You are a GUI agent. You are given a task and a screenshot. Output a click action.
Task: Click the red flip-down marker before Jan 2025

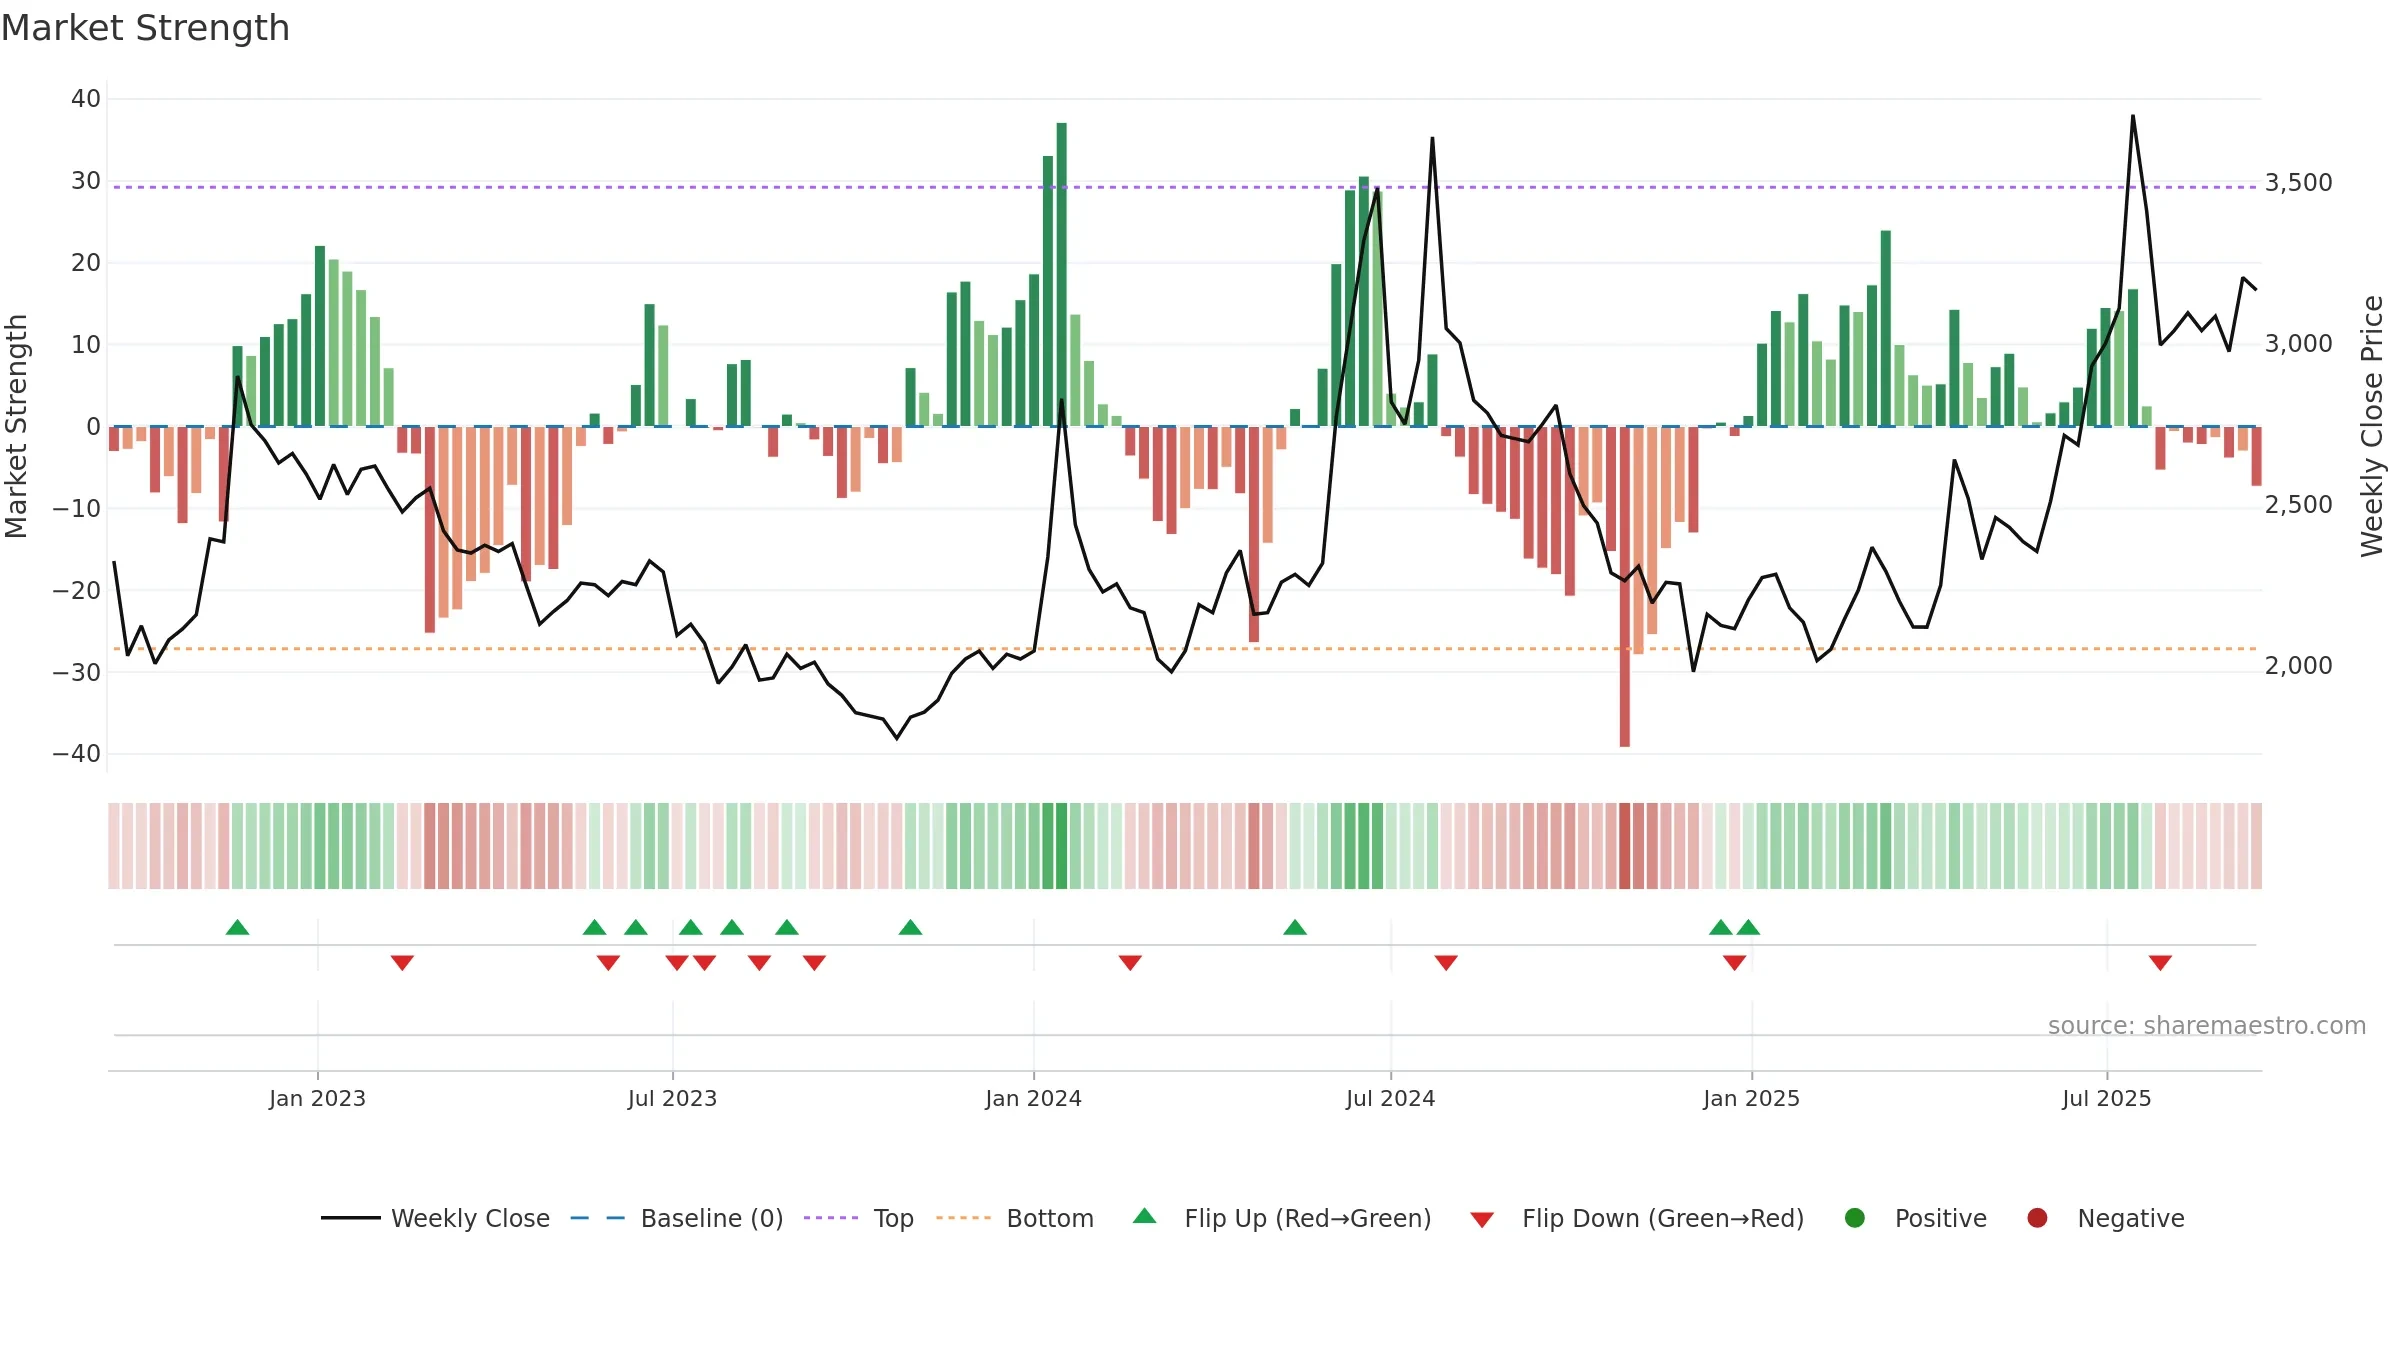[1734, 963]
